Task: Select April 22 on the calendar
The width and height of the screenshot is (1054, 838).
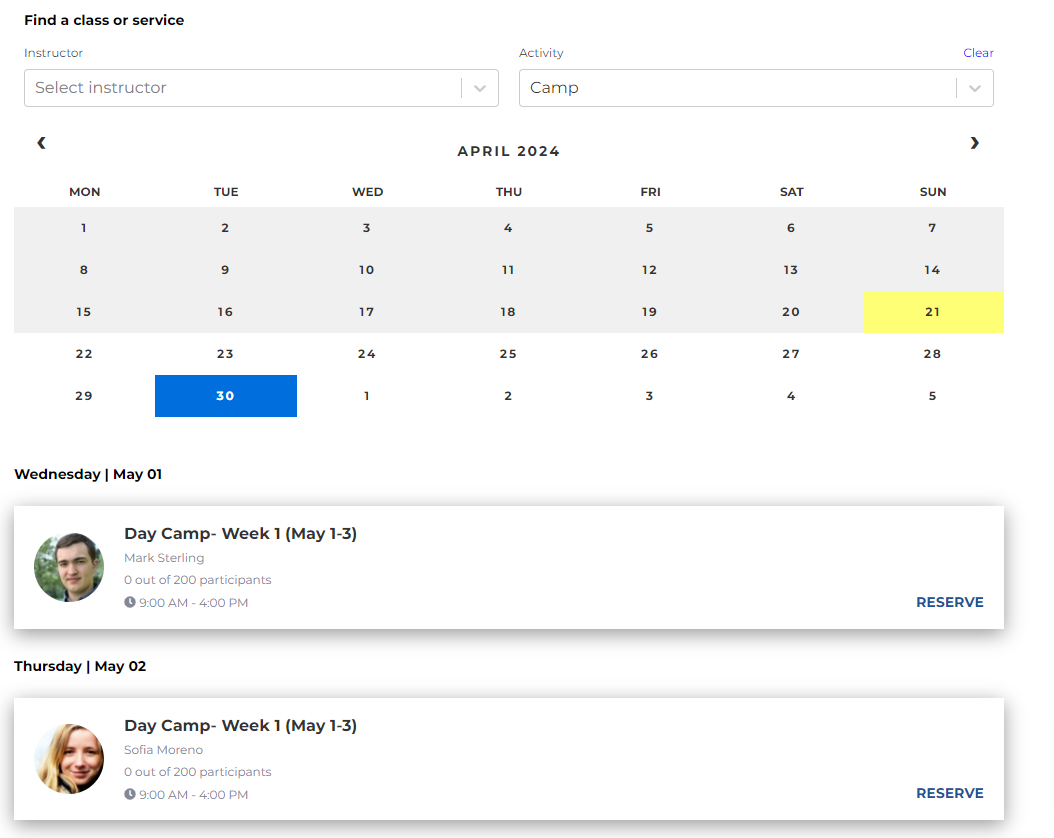Action: pyautogui.click(x=84, y=354)
